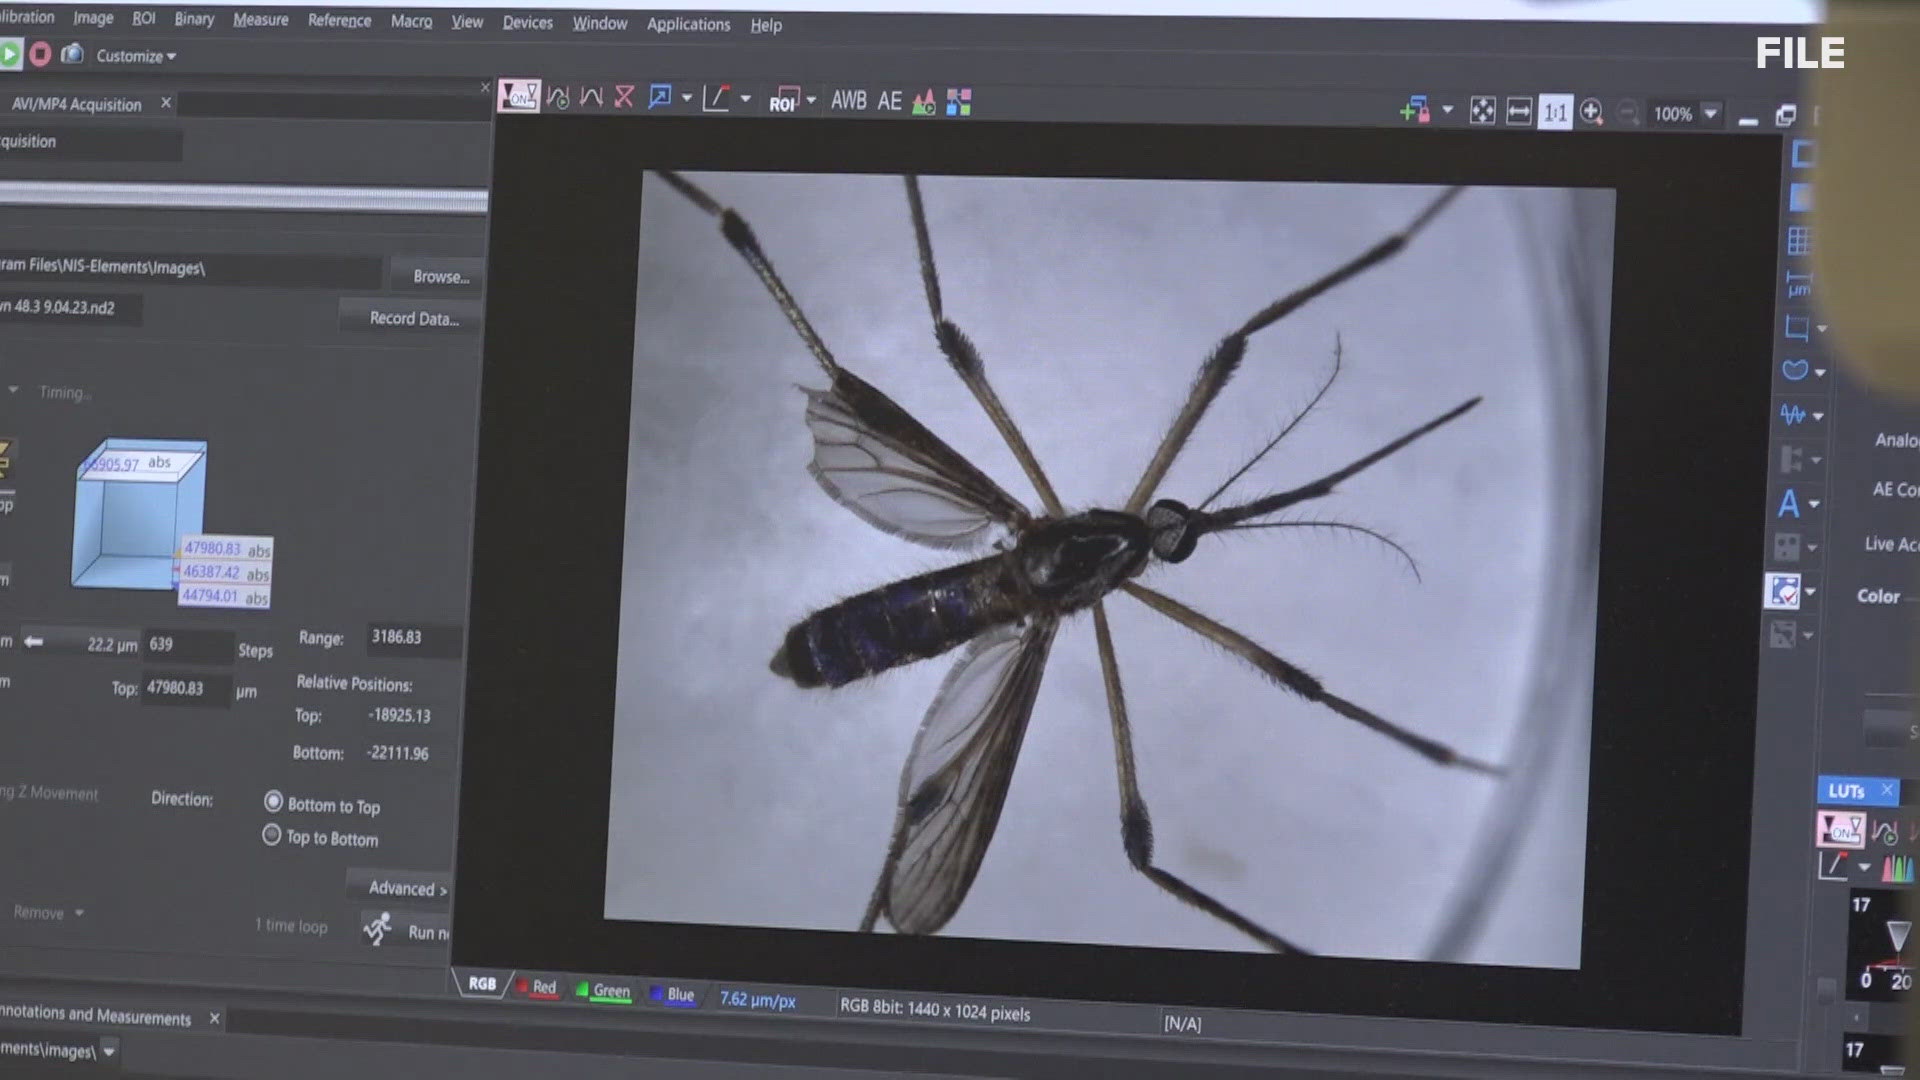Image resolution: width=1920 pixels, height=1080 pixels.
Task: Open the Customize dropdown
Action: click(136, 56)
